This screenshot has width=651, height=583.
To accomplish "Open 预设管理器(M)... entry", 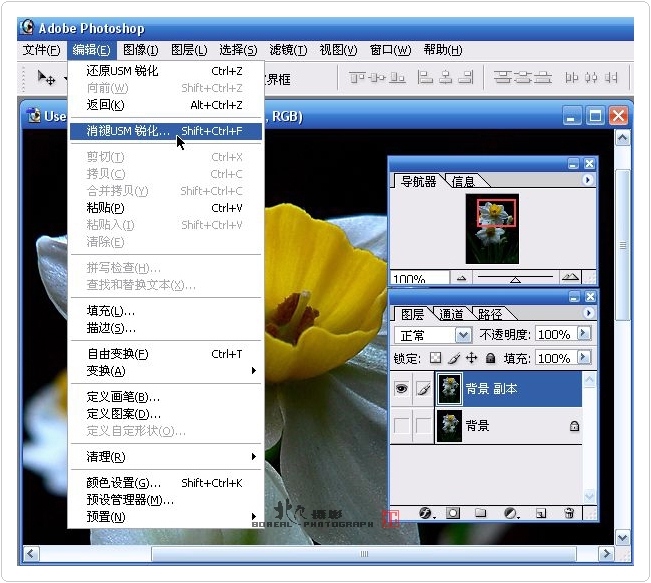I will [166, 500].
